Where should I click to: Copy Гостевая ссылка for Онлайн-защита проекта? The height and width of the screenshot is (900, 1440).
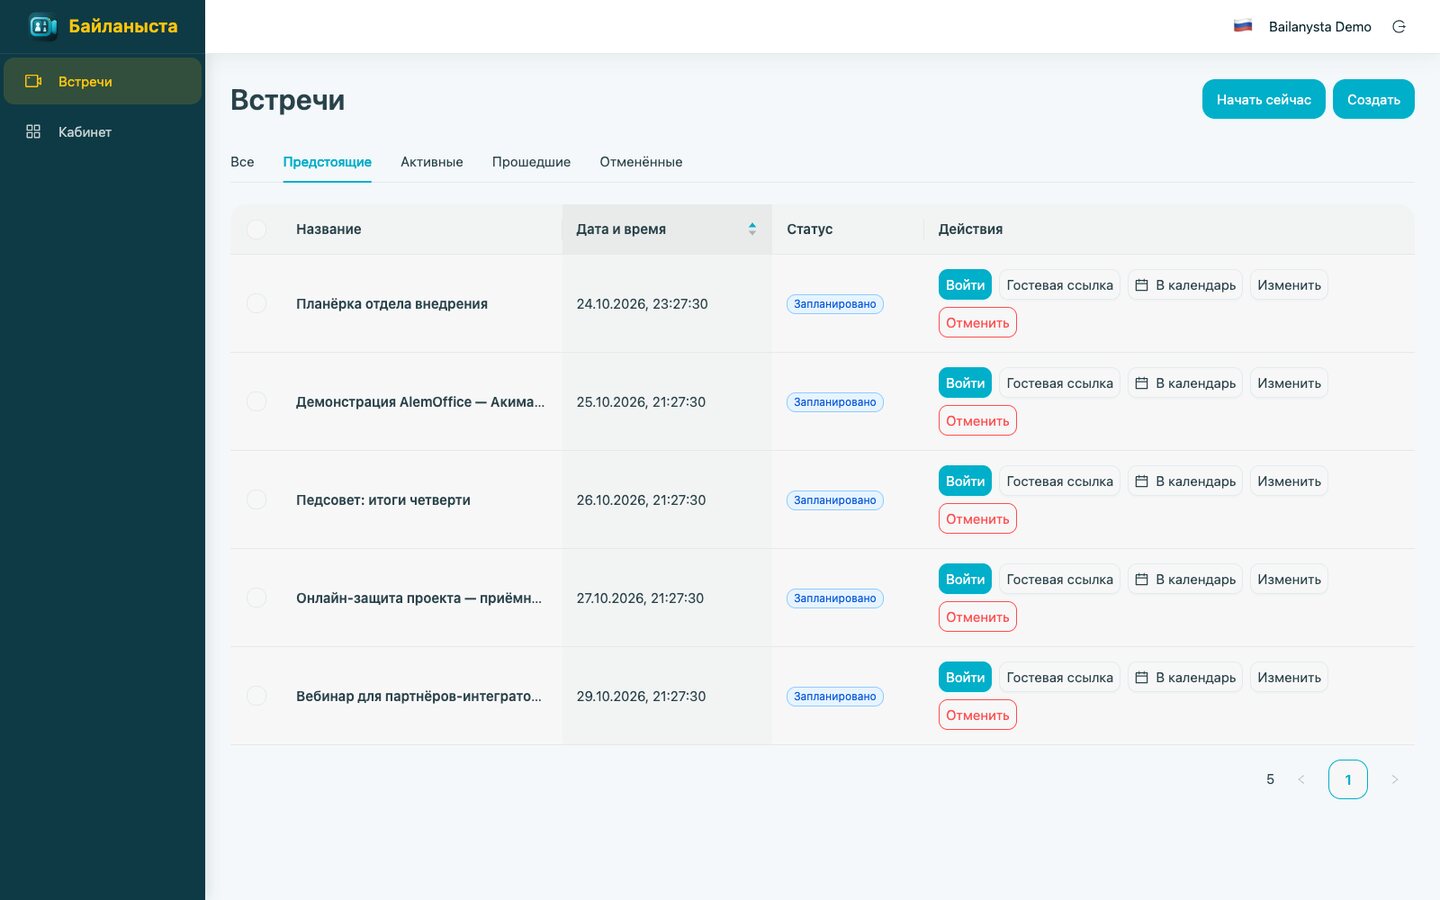pyautogui.click(x=1060, y=579)
